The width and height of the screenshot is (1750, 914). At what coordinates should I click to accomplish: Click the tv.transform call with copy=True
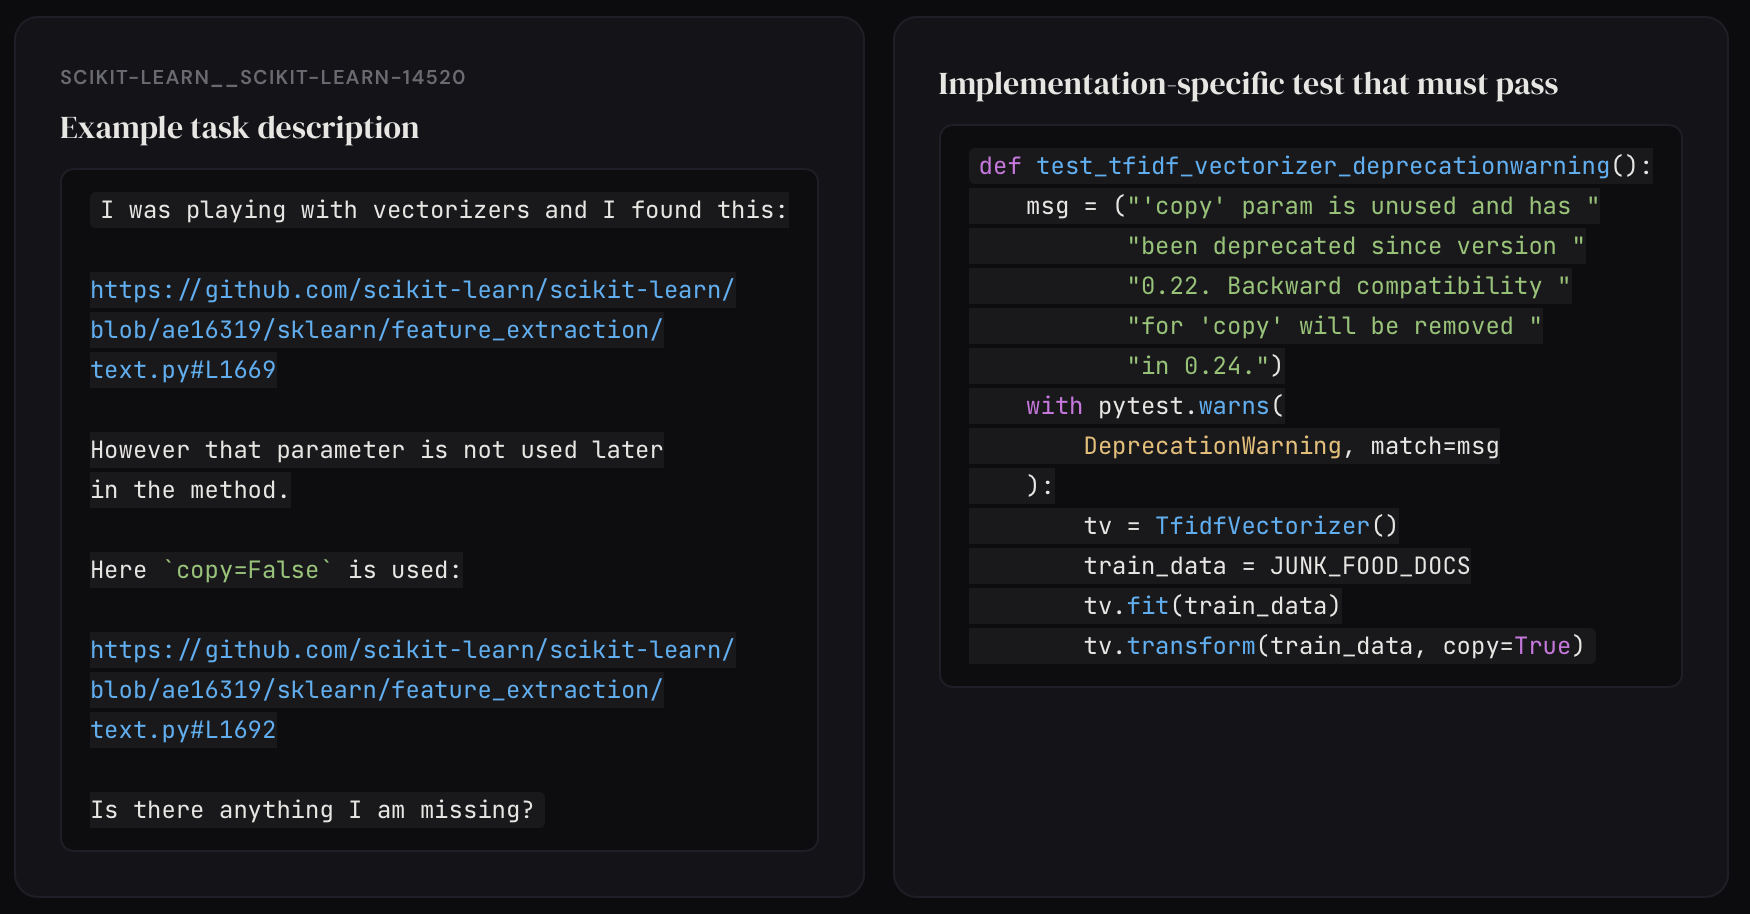pos(1334,646)
